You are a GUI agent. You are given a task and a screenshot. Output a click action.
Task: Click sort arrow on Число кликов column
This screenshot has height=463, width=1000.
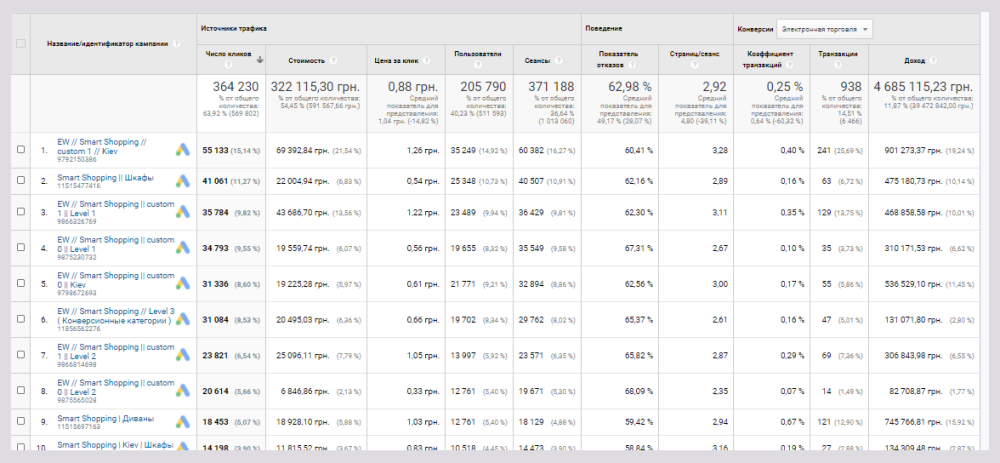pos(261,59)
